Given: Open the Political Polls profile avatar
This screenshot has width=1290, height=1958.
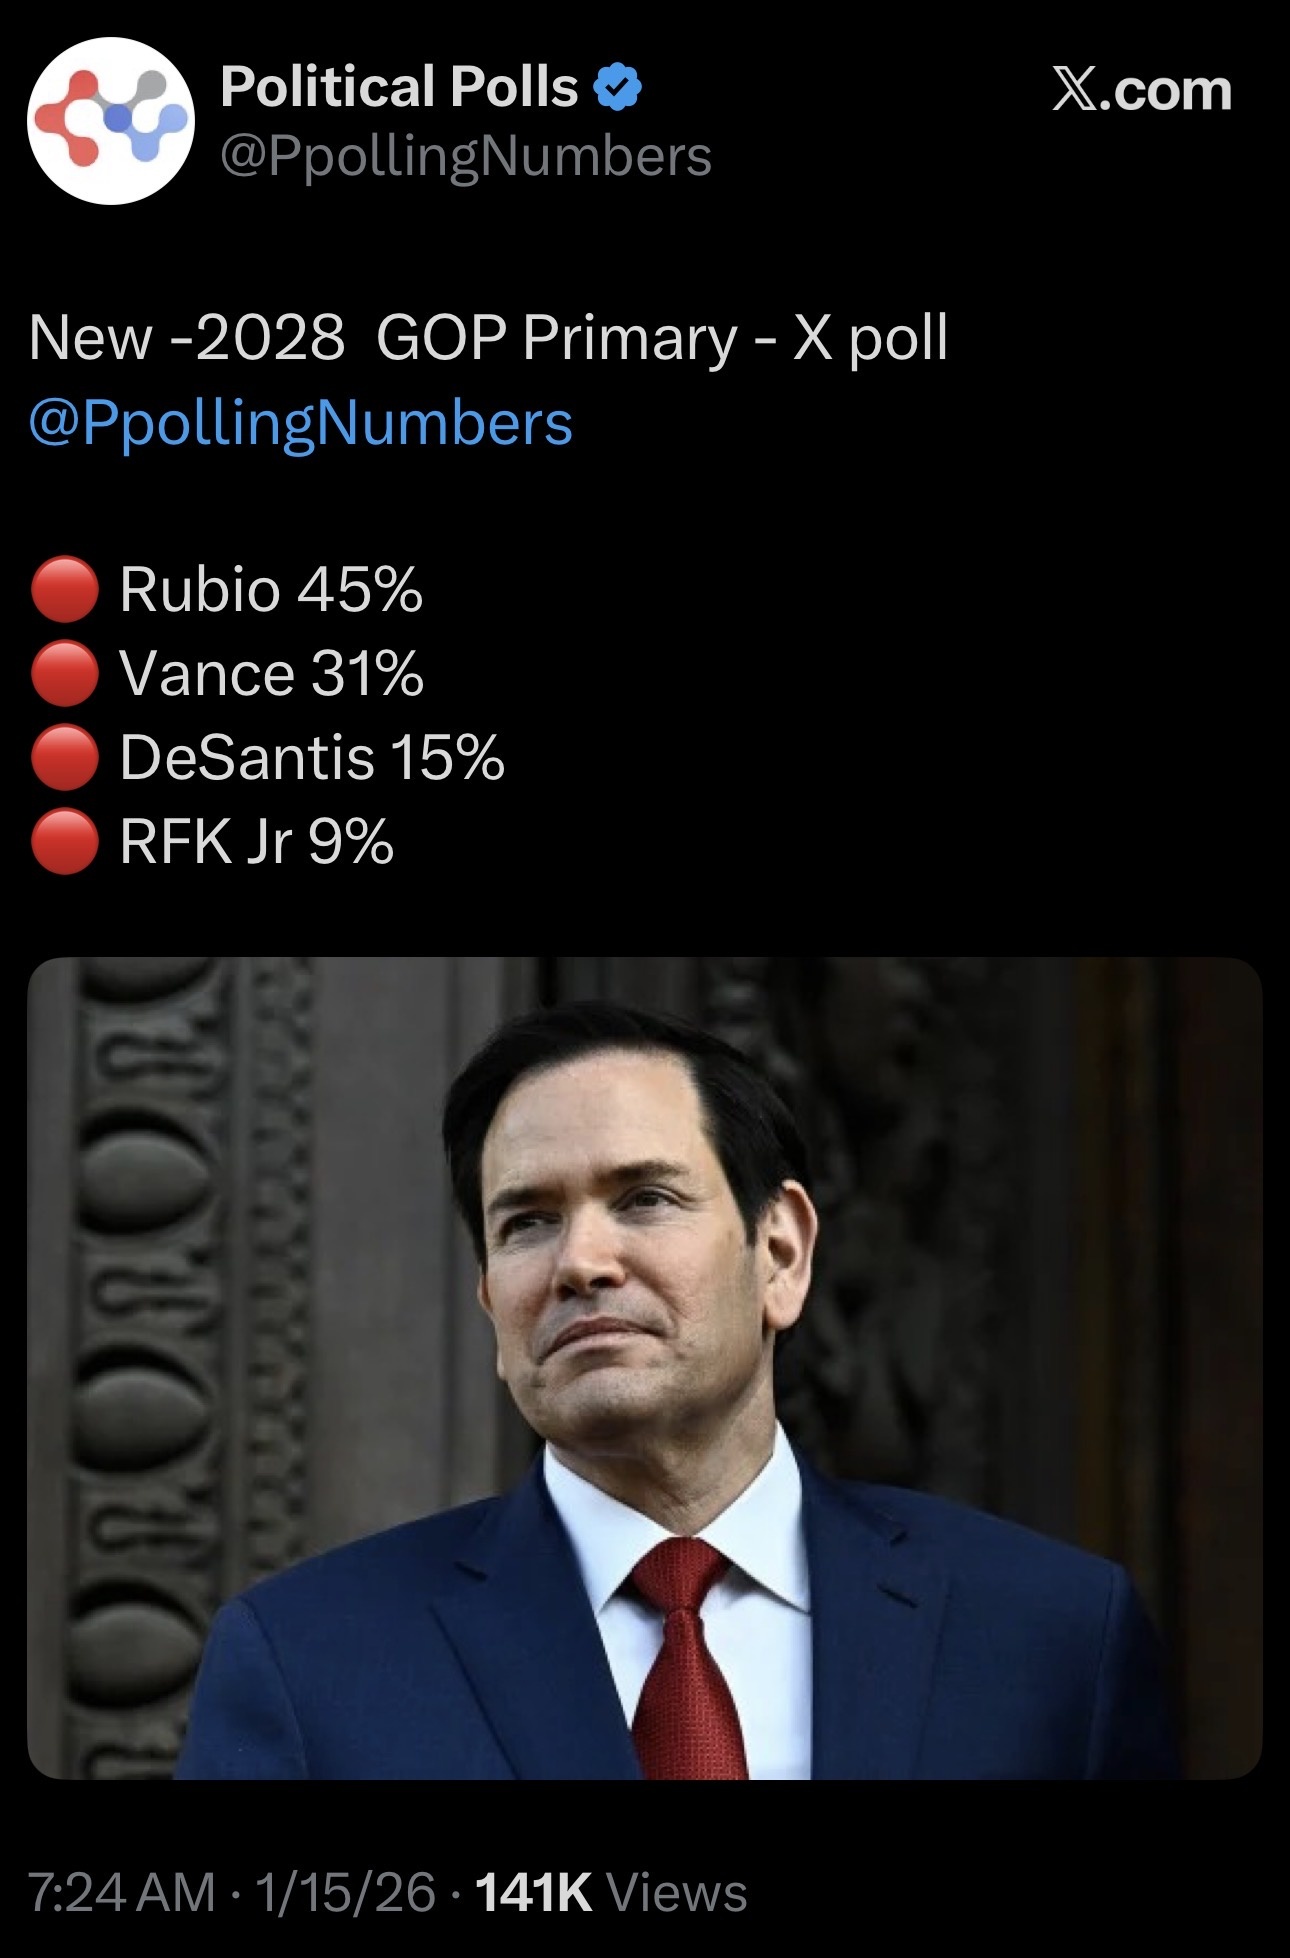Looking at the screenshot, I should [110, 121].
